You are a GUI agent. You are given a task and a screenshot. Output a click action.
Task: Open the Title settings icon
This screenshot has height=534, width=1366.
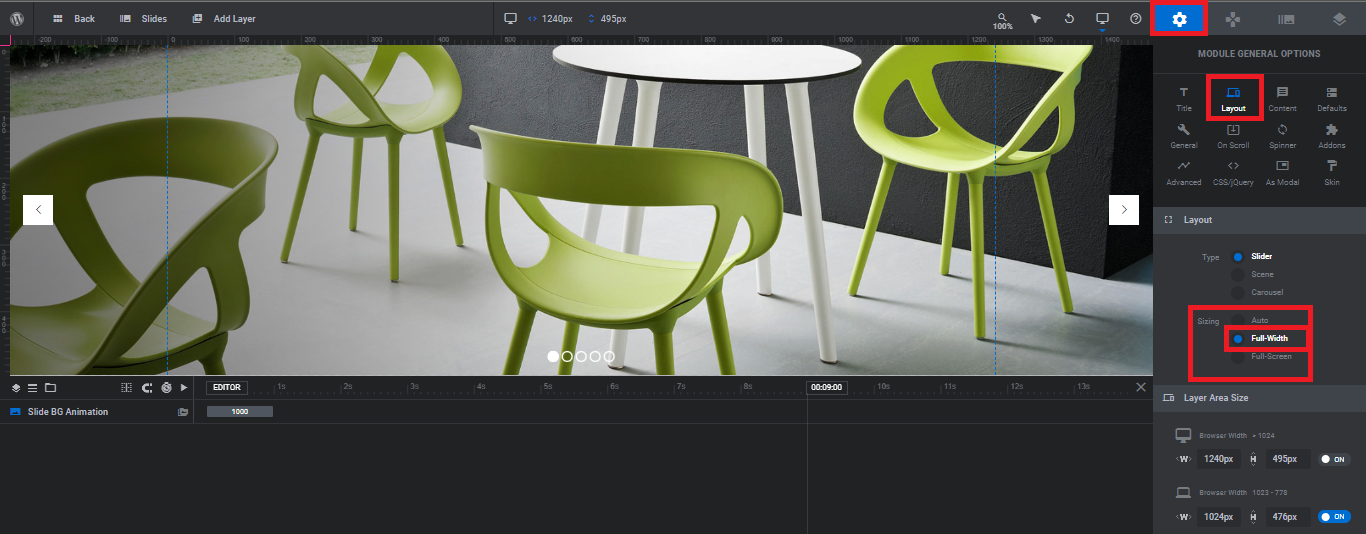[x=1184, y=98]
